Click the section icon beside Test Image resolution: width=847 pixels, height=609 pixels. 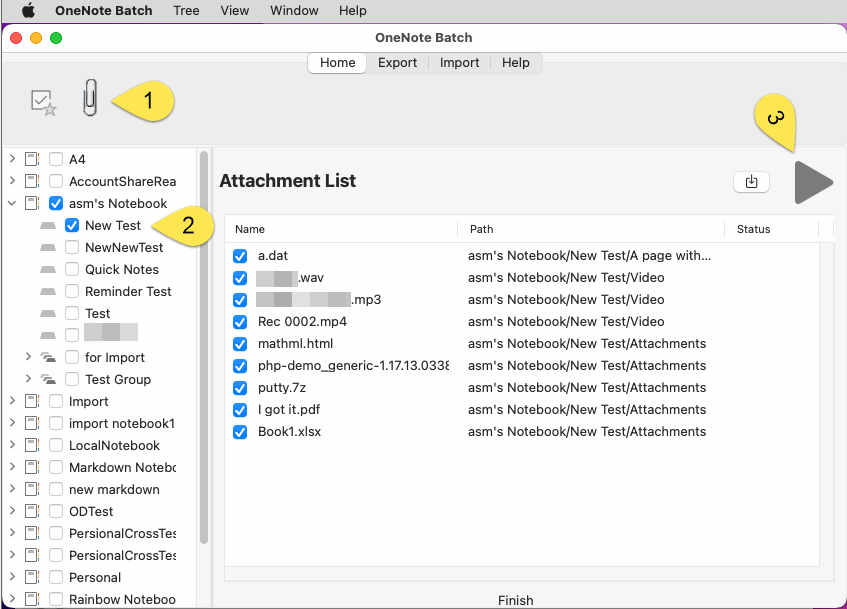(x=48, y=313)
